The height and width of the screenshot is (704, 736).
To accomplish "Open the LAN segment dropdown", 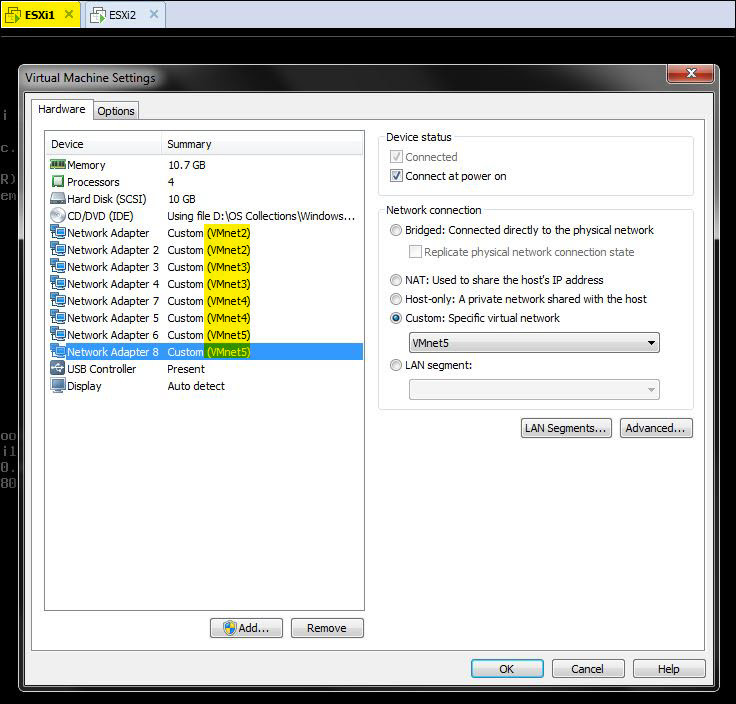I will [x=534, y=390].
